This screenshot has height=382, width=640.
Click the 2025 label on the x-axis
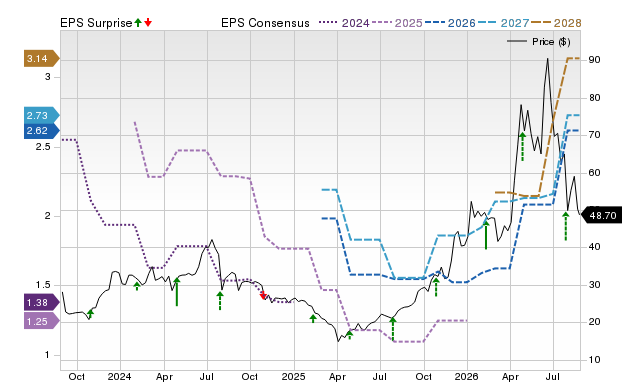pos(293,376)
